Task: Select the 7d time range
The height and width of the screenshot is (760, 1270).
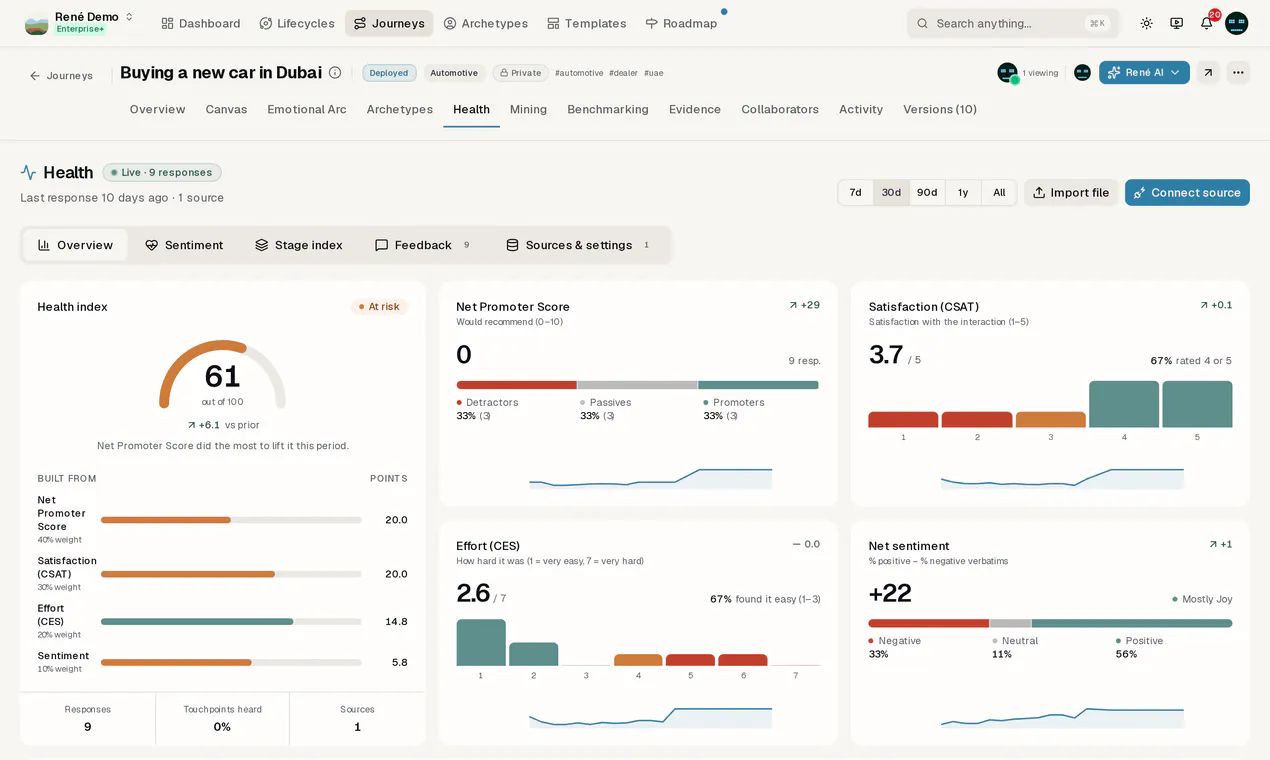Action: click(x=855, y=193)
